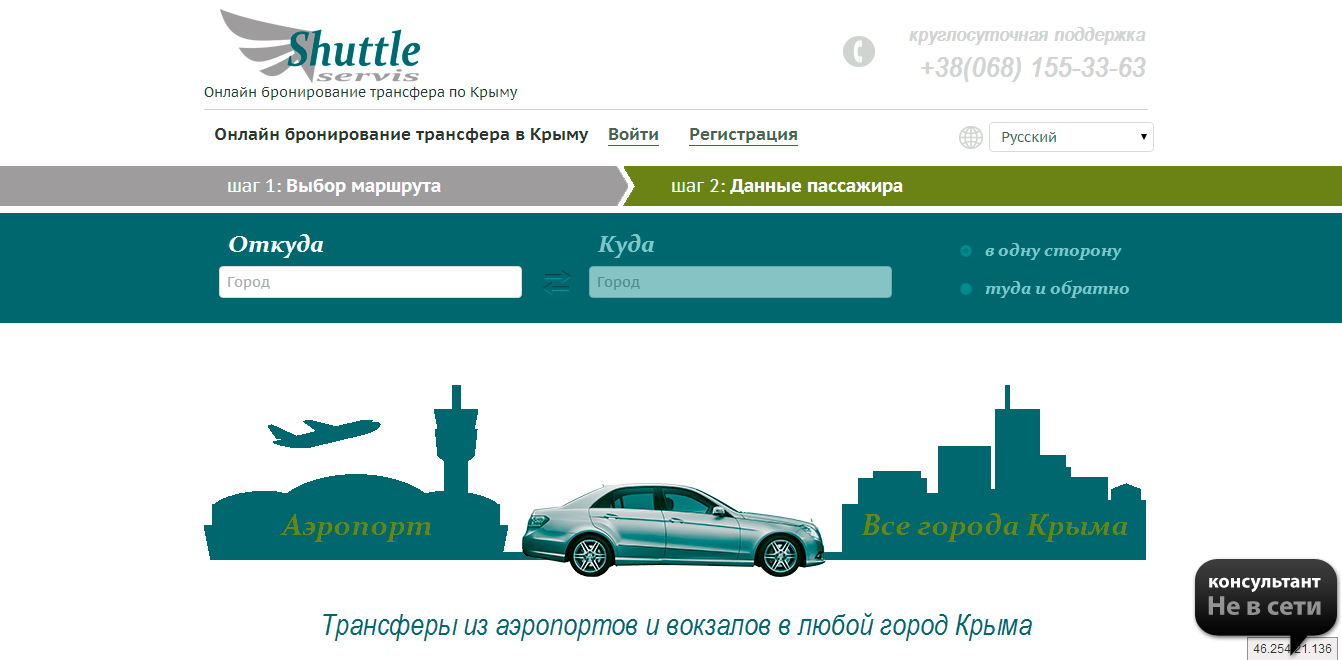Click the IP address label 46.254.21.136
The height and width of the screenshot is (660, 1342).
1292,649
